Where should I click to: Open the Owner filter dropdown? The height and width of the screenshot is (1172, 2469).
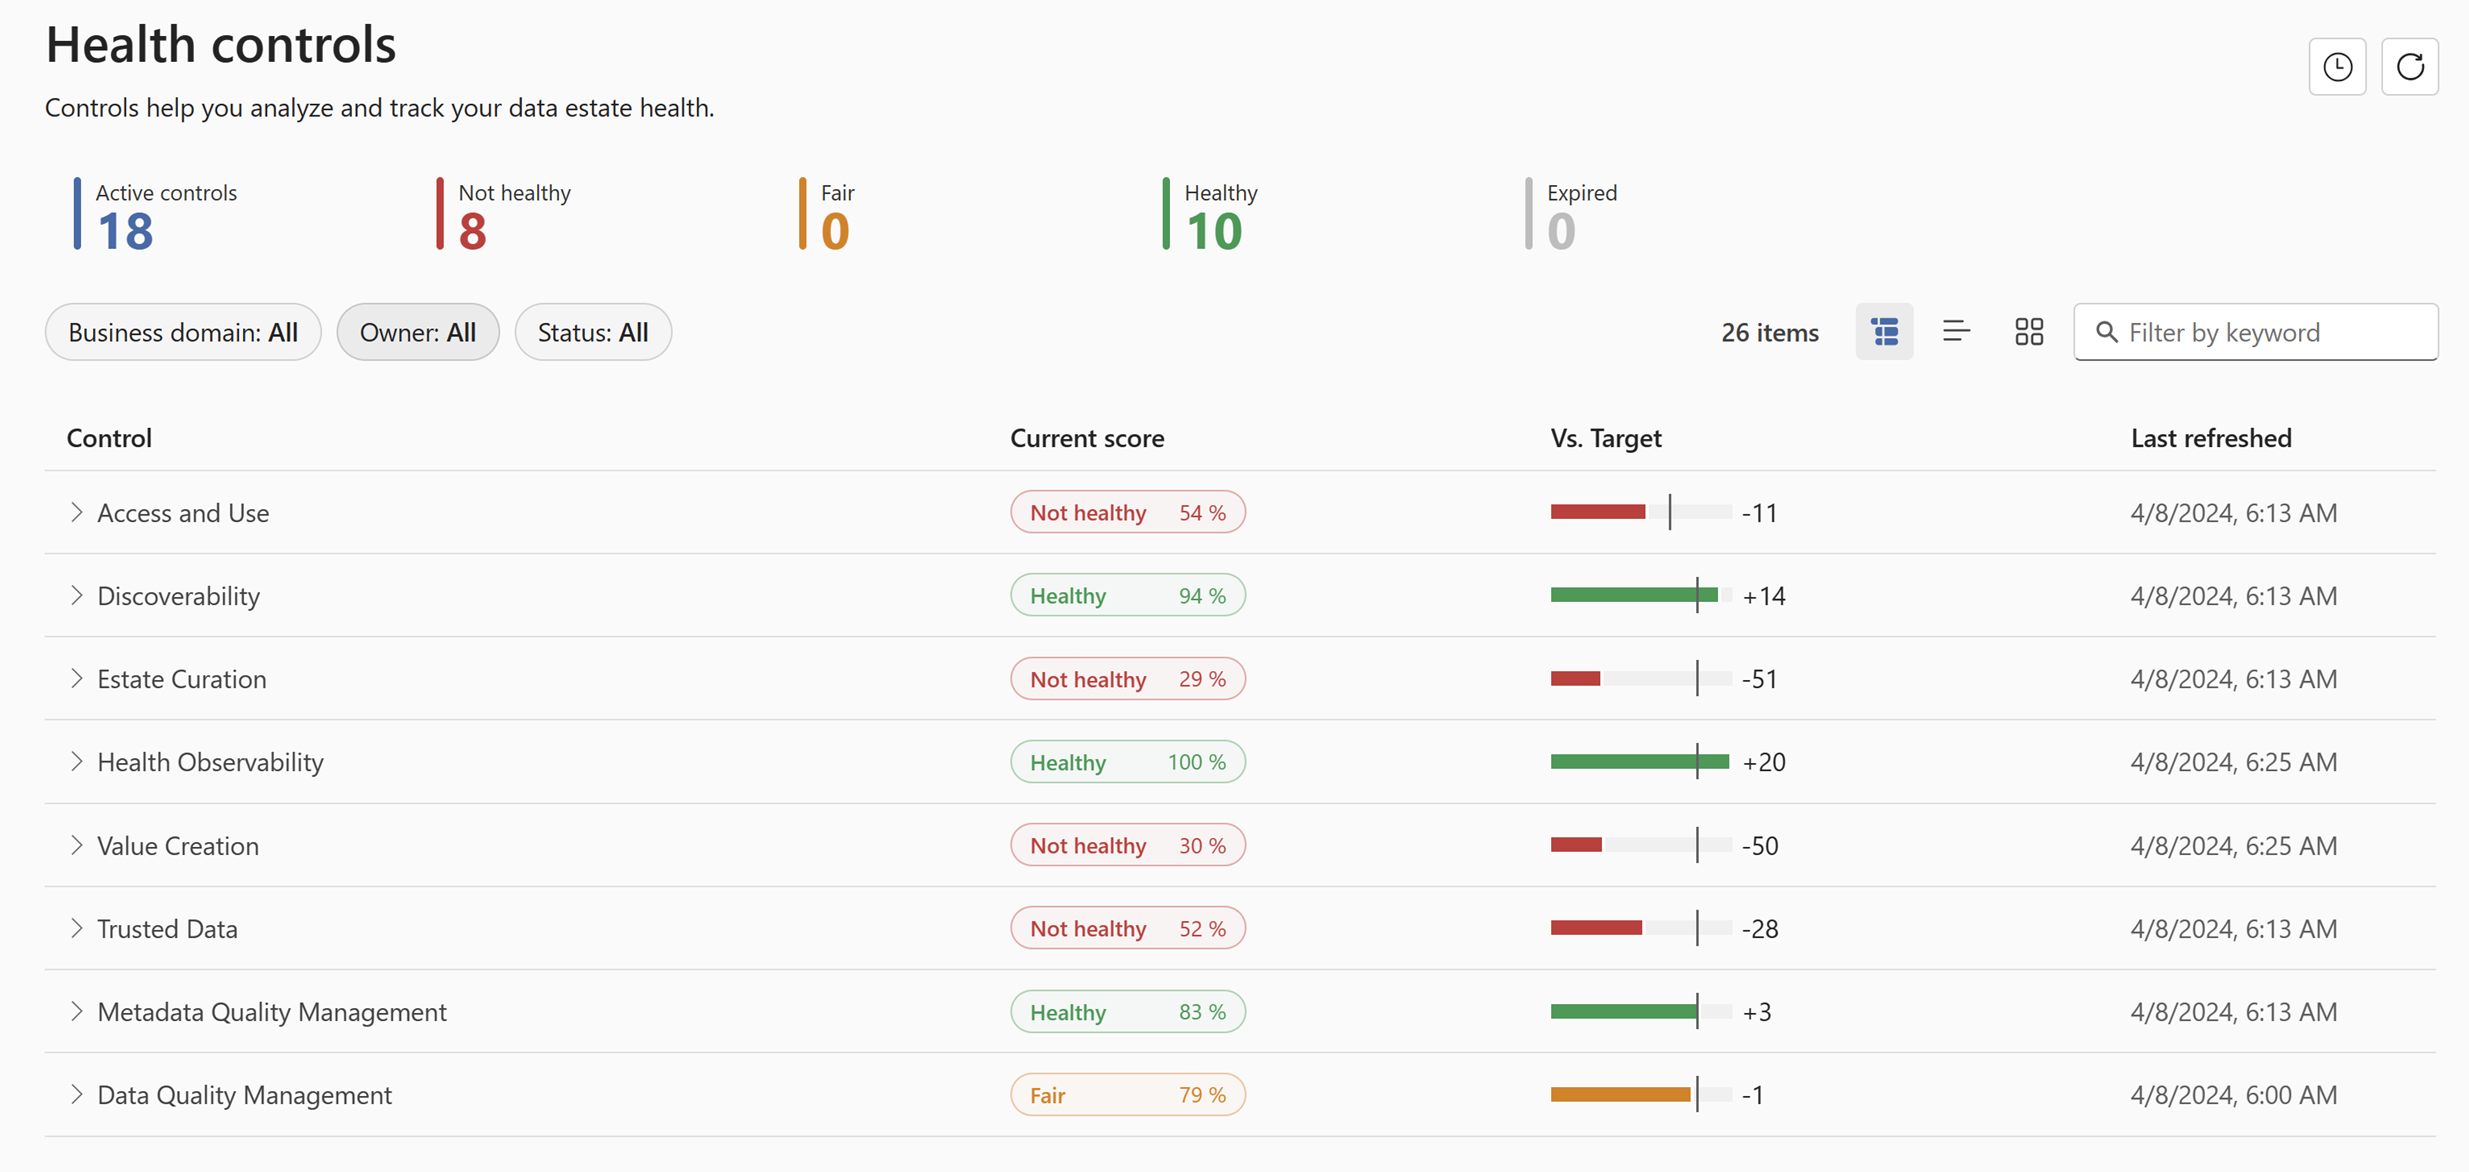tap(417, 332)
